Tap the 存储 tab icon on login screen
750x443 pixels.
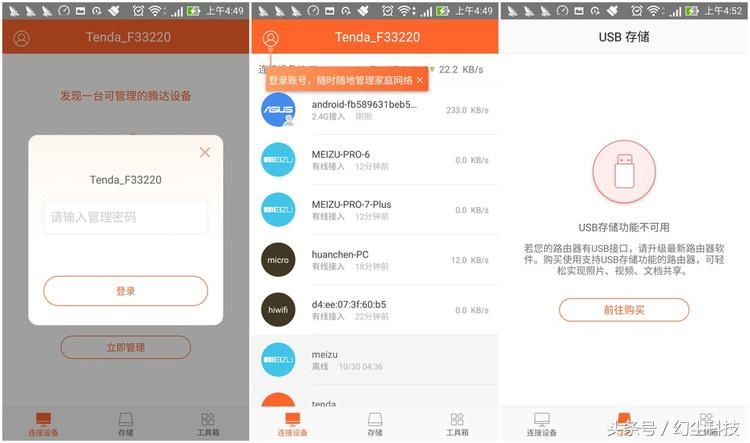click(125, 419)
